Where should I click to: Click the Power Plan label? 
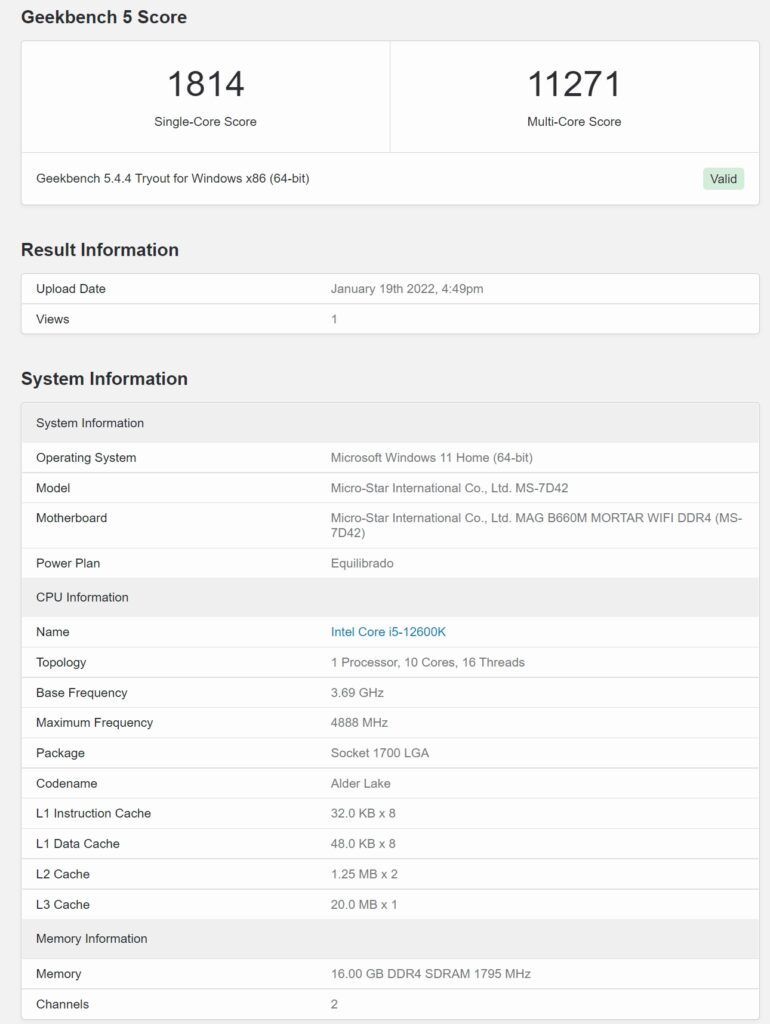coord(68,563)
